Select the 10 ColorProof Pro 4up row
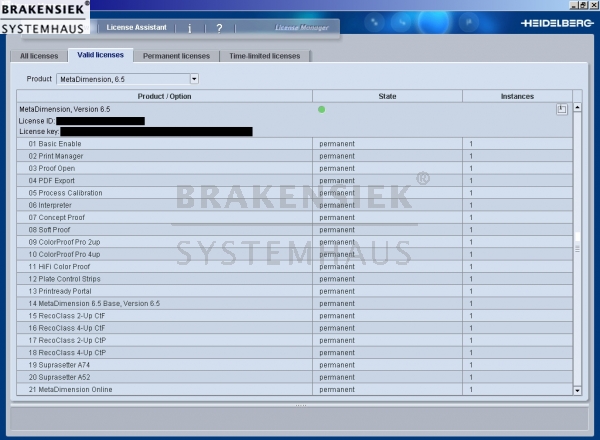This screenshot has height=440, width=600. coord(295,254)
